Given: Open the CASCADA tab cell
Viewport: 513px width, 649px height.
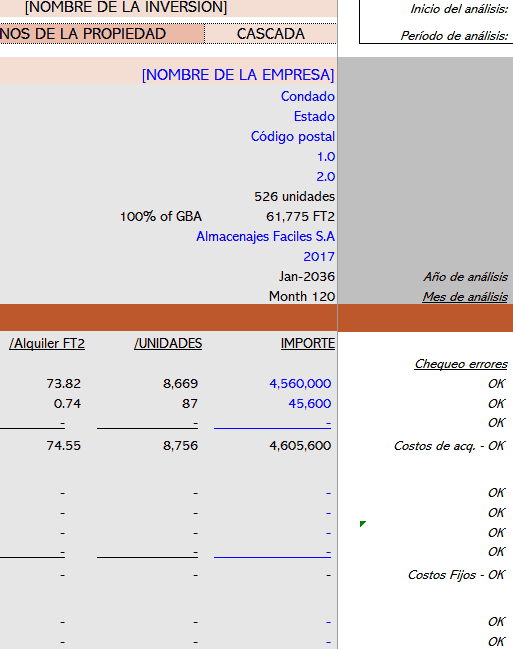Looking at the screenshot, I should click(271, 34).
